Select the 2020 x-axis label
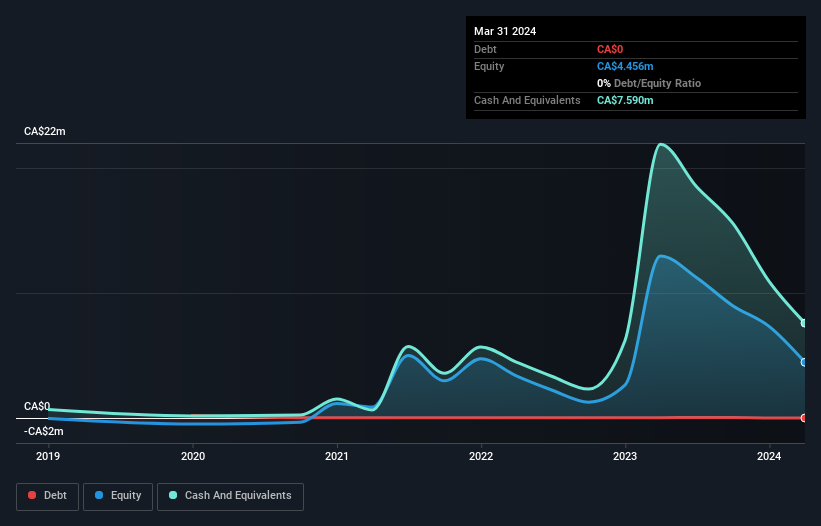Viewport: 821px width, 526px height. click(x=193, y=456)
